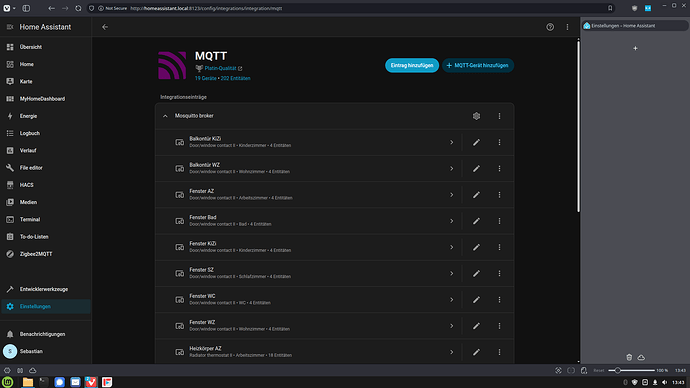Open Mosquitto broker settings gear
Screen dimensions: 690x388
click(476, 116)
